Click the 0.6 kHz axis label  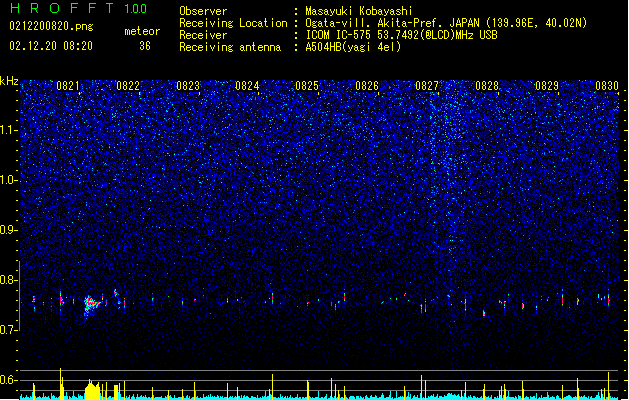pos(8,380)
